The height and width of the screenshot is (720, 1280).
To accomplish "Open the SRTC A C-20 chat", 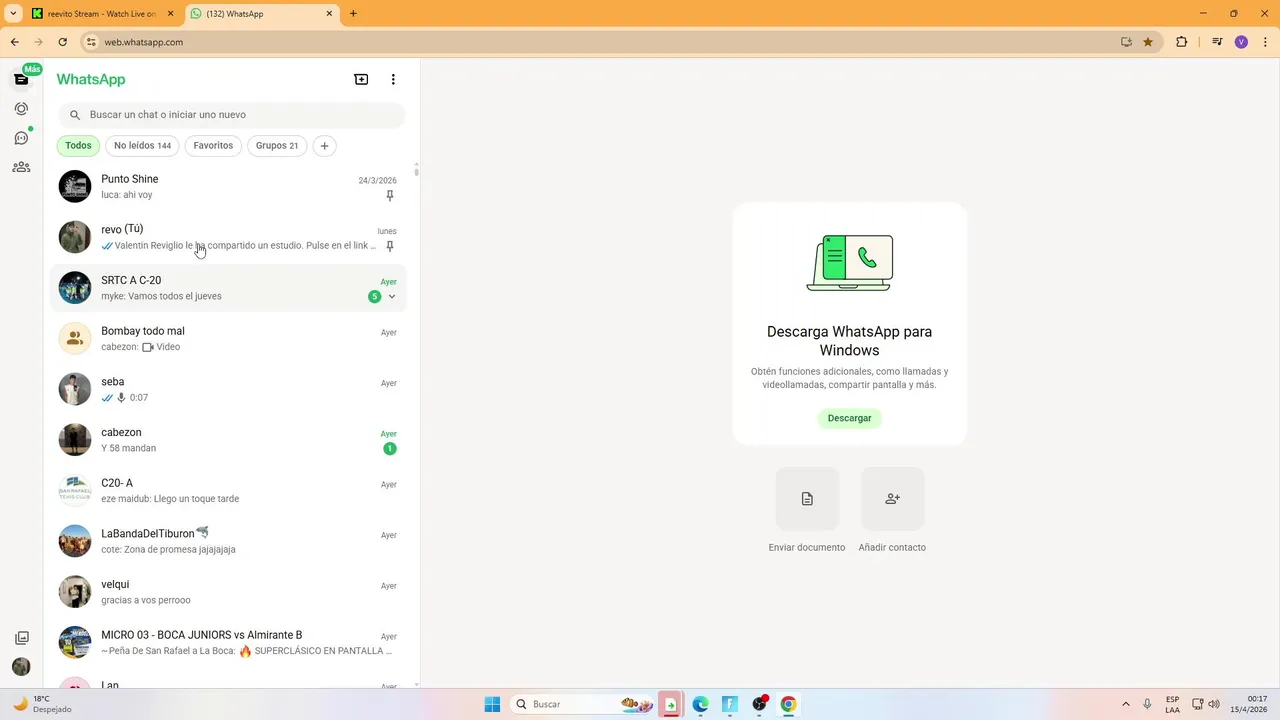I will 228,288.
